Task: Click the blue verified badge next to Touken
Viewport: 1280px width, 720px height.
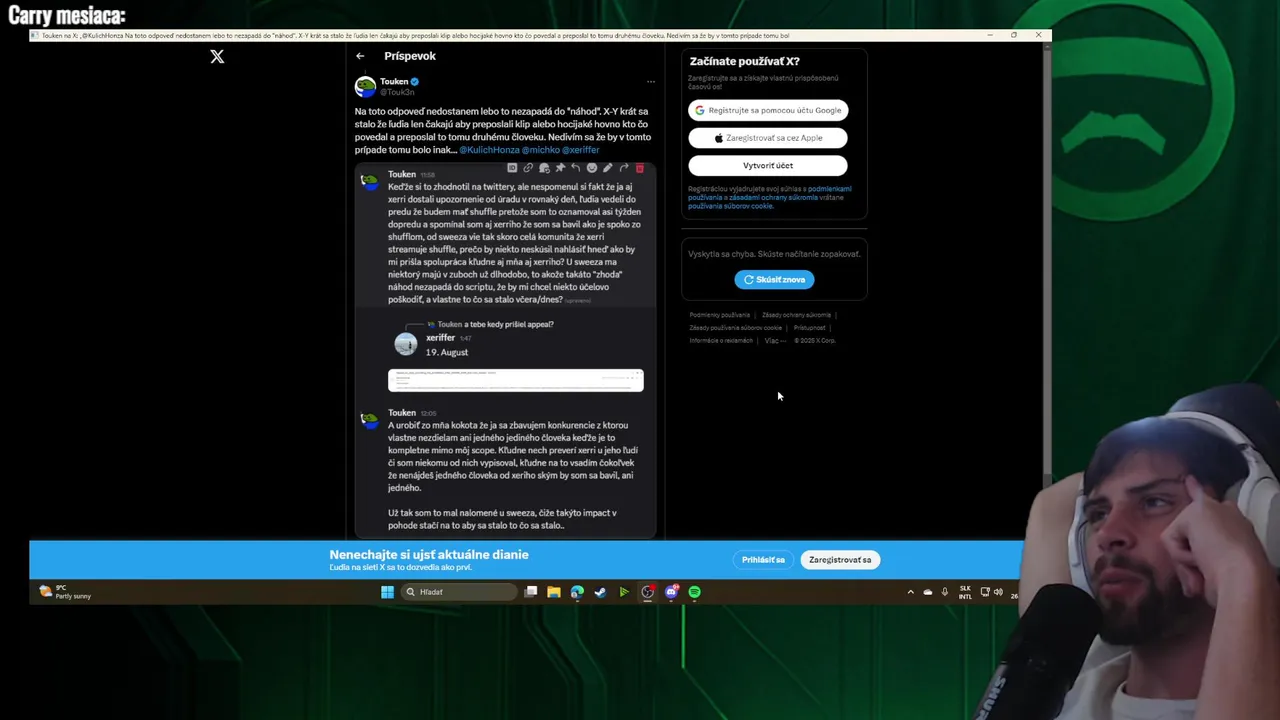Action: pyautogui.click(x=414, y=81)
